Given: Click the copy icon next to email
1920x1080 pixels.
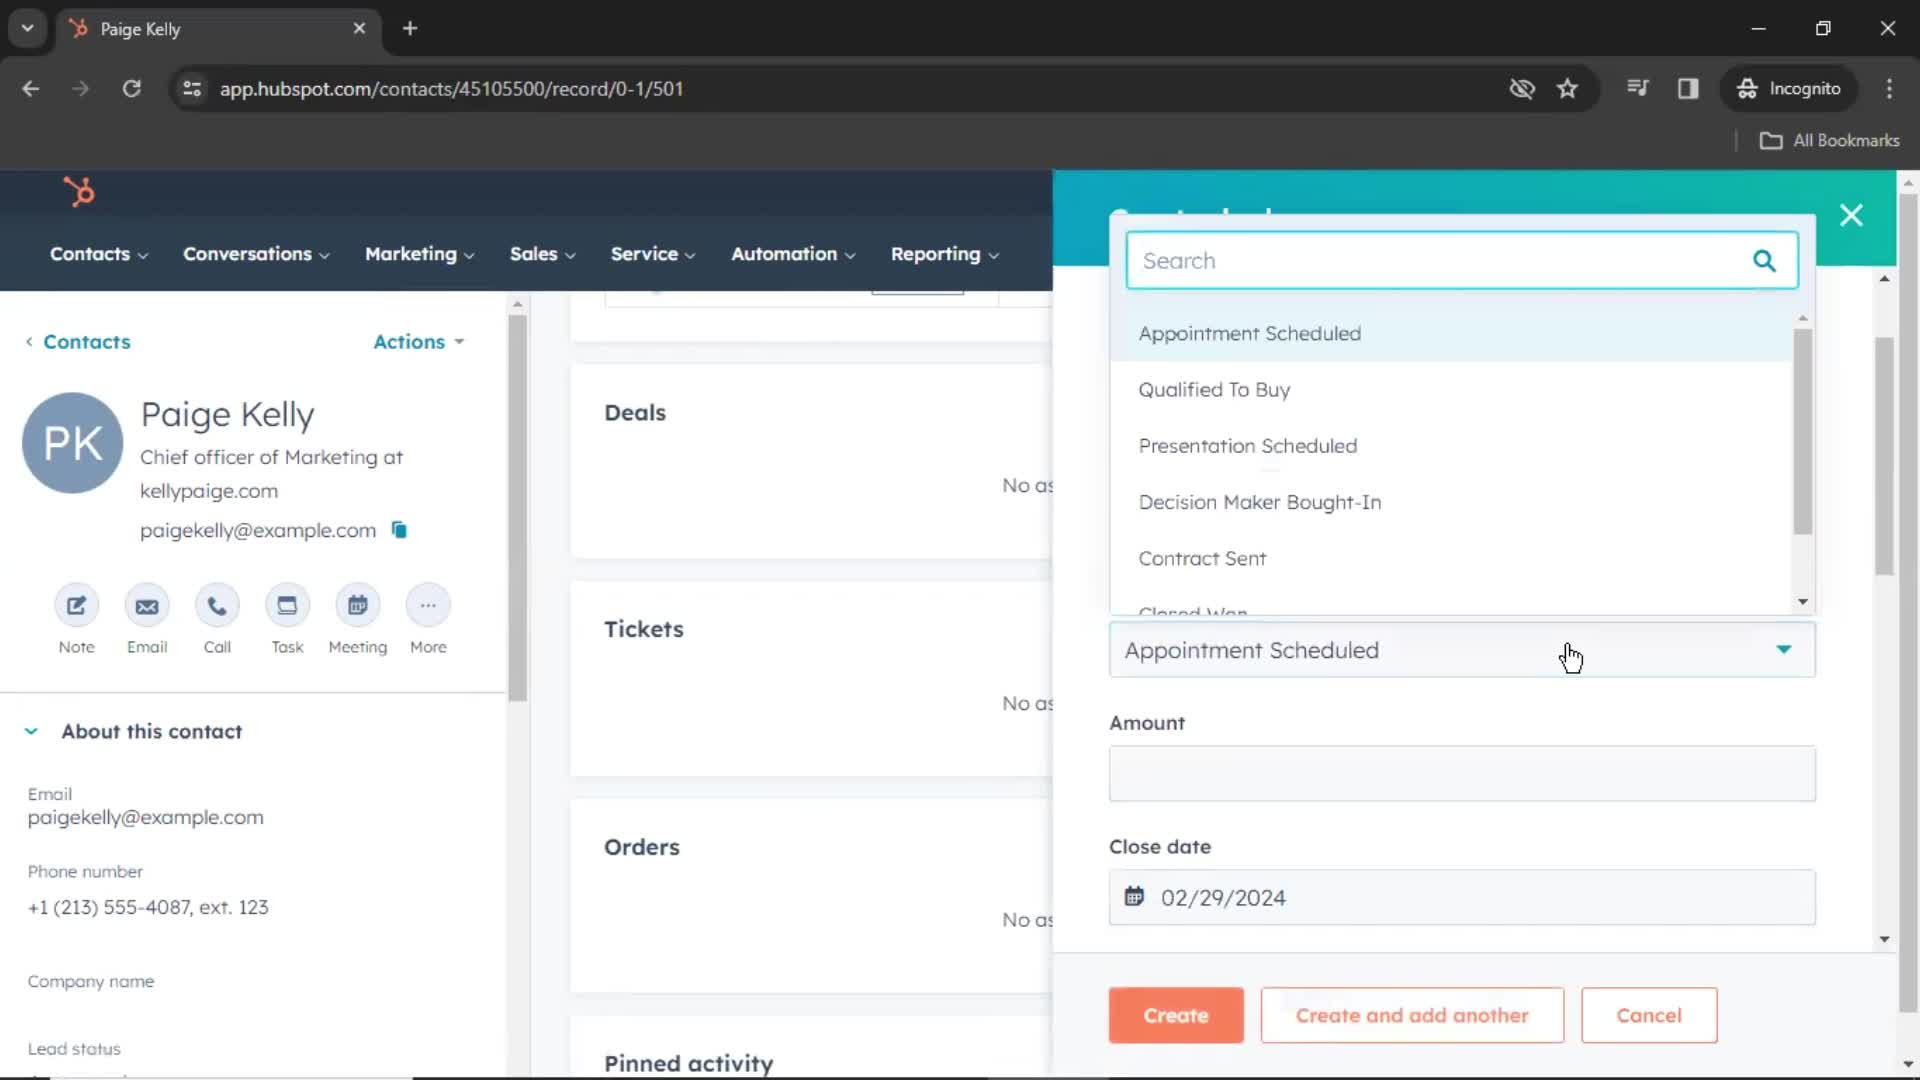Looking at the screenshot, I should (x=400, y=529).
